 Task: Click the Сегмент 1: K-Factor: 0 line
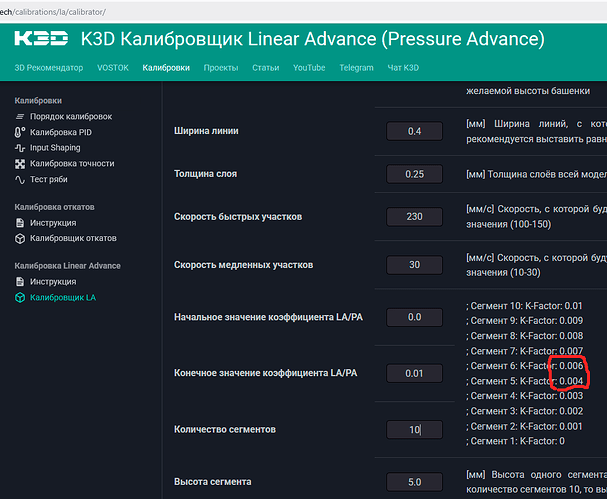pyautogui.click(x=515, y=441)
